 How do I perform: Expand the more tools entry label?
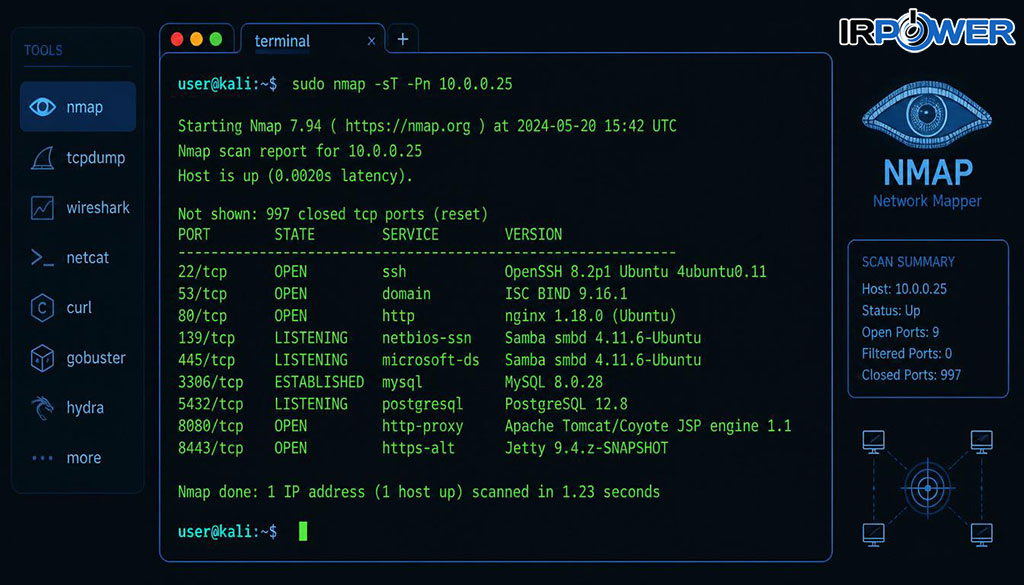point(84,458)
